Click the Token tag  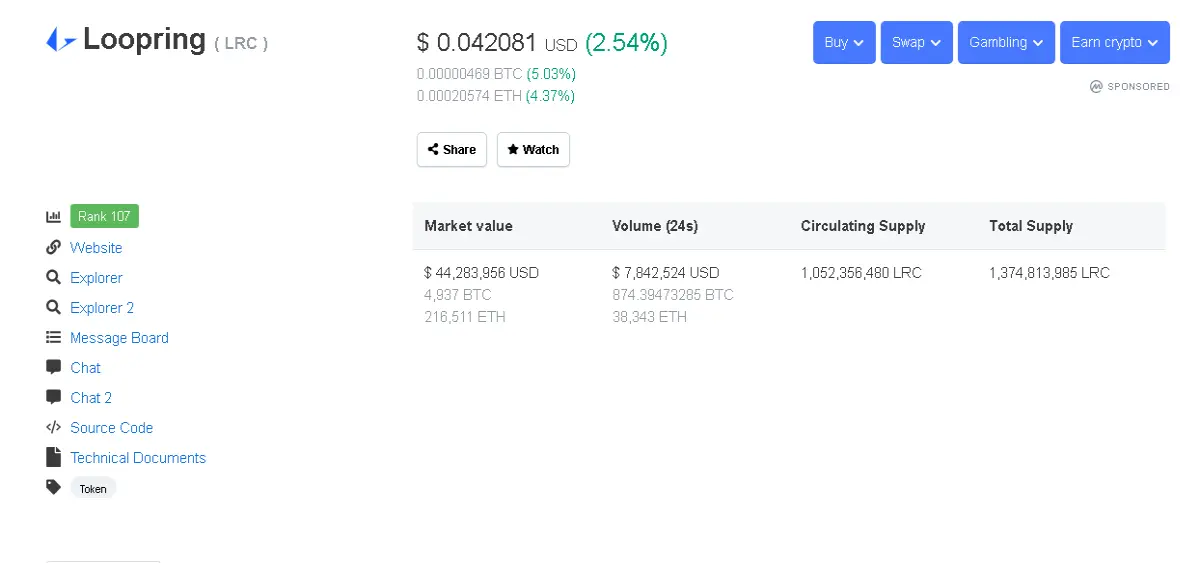pyautogui.click(x=93, y=488)
